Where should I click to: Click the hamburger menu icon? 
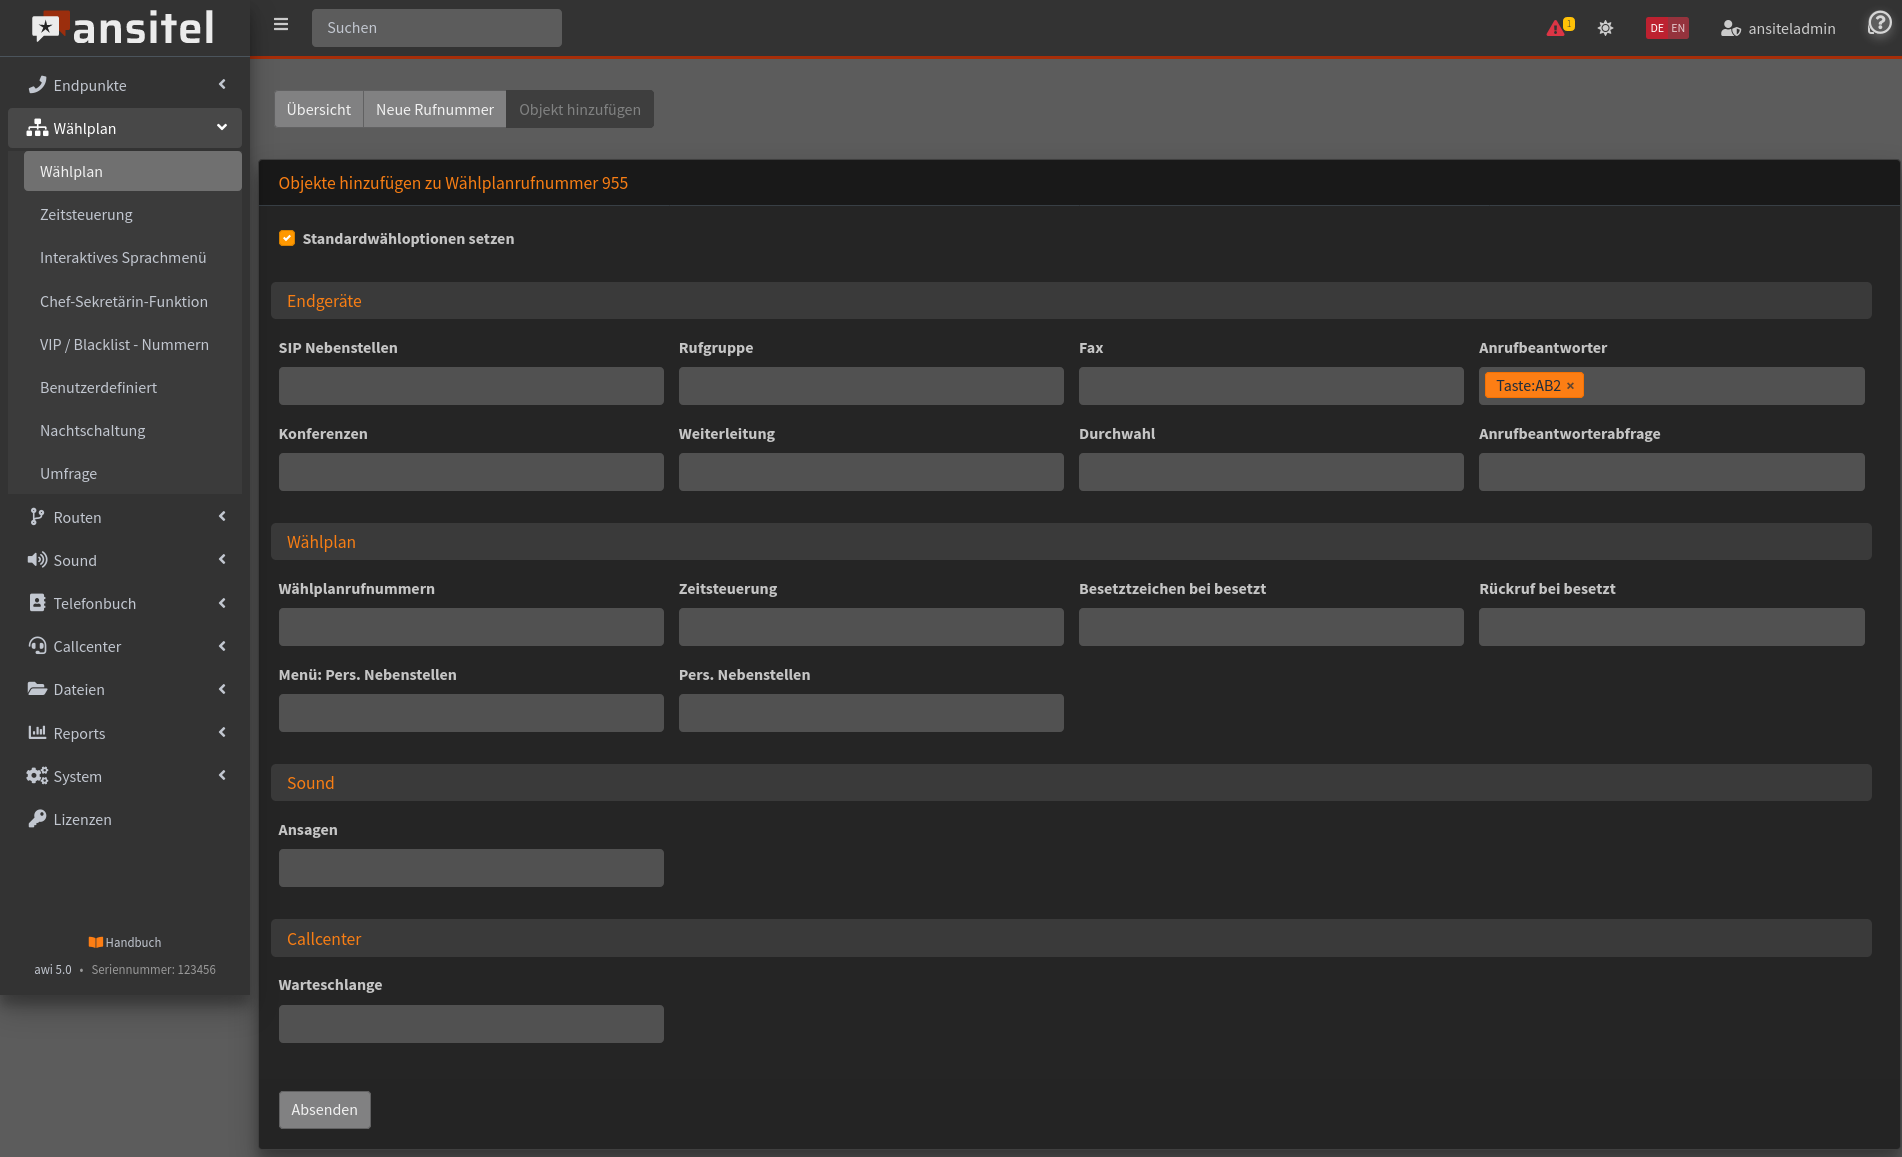[x=281, y=25]
